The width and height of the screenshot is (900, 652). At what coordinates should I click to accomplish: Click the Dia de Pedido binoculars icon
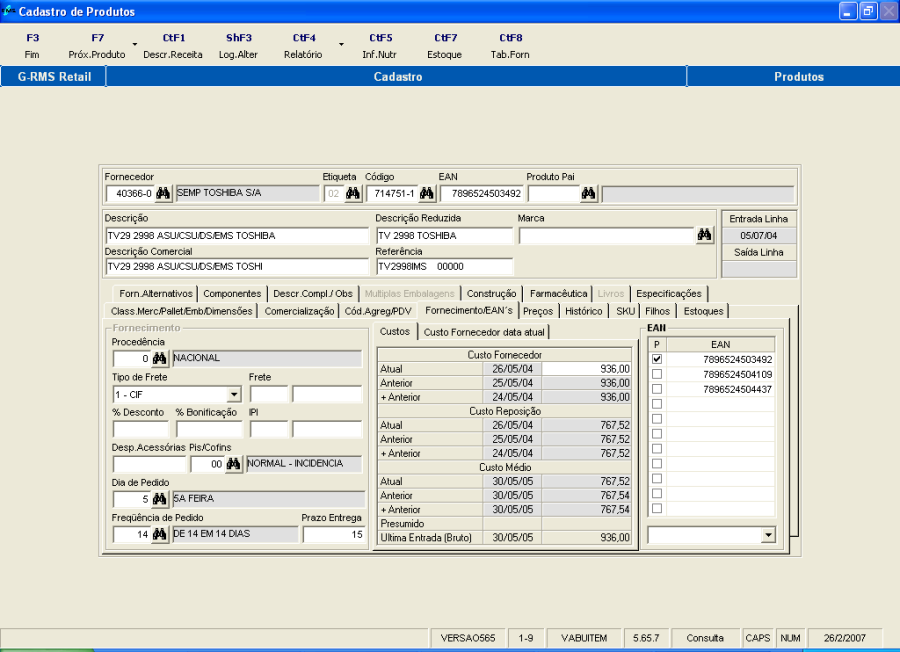(x=160, y=499)
